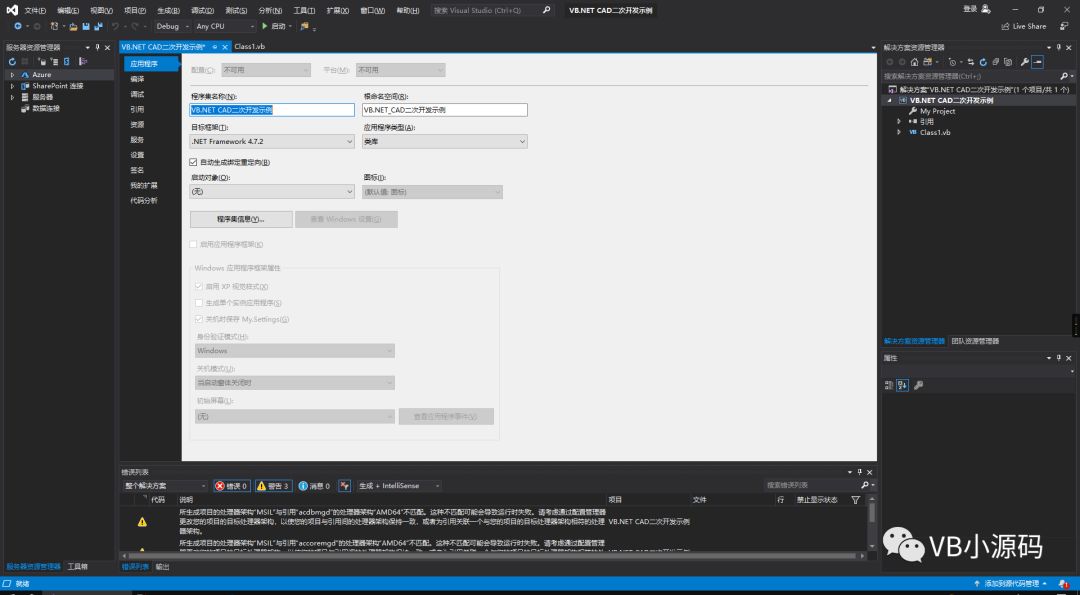The image size is (1080, 595).
Task: Open the 生成 + IntelliSense dropdown
Action: coord(399,486)
